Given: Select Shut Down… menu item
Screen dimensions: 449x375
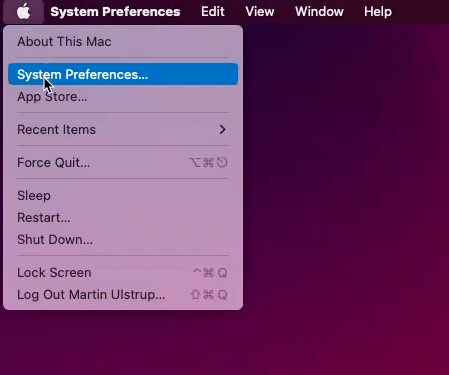Looking at the screenshot, I should pyautogui.click(x=123, y=240).
